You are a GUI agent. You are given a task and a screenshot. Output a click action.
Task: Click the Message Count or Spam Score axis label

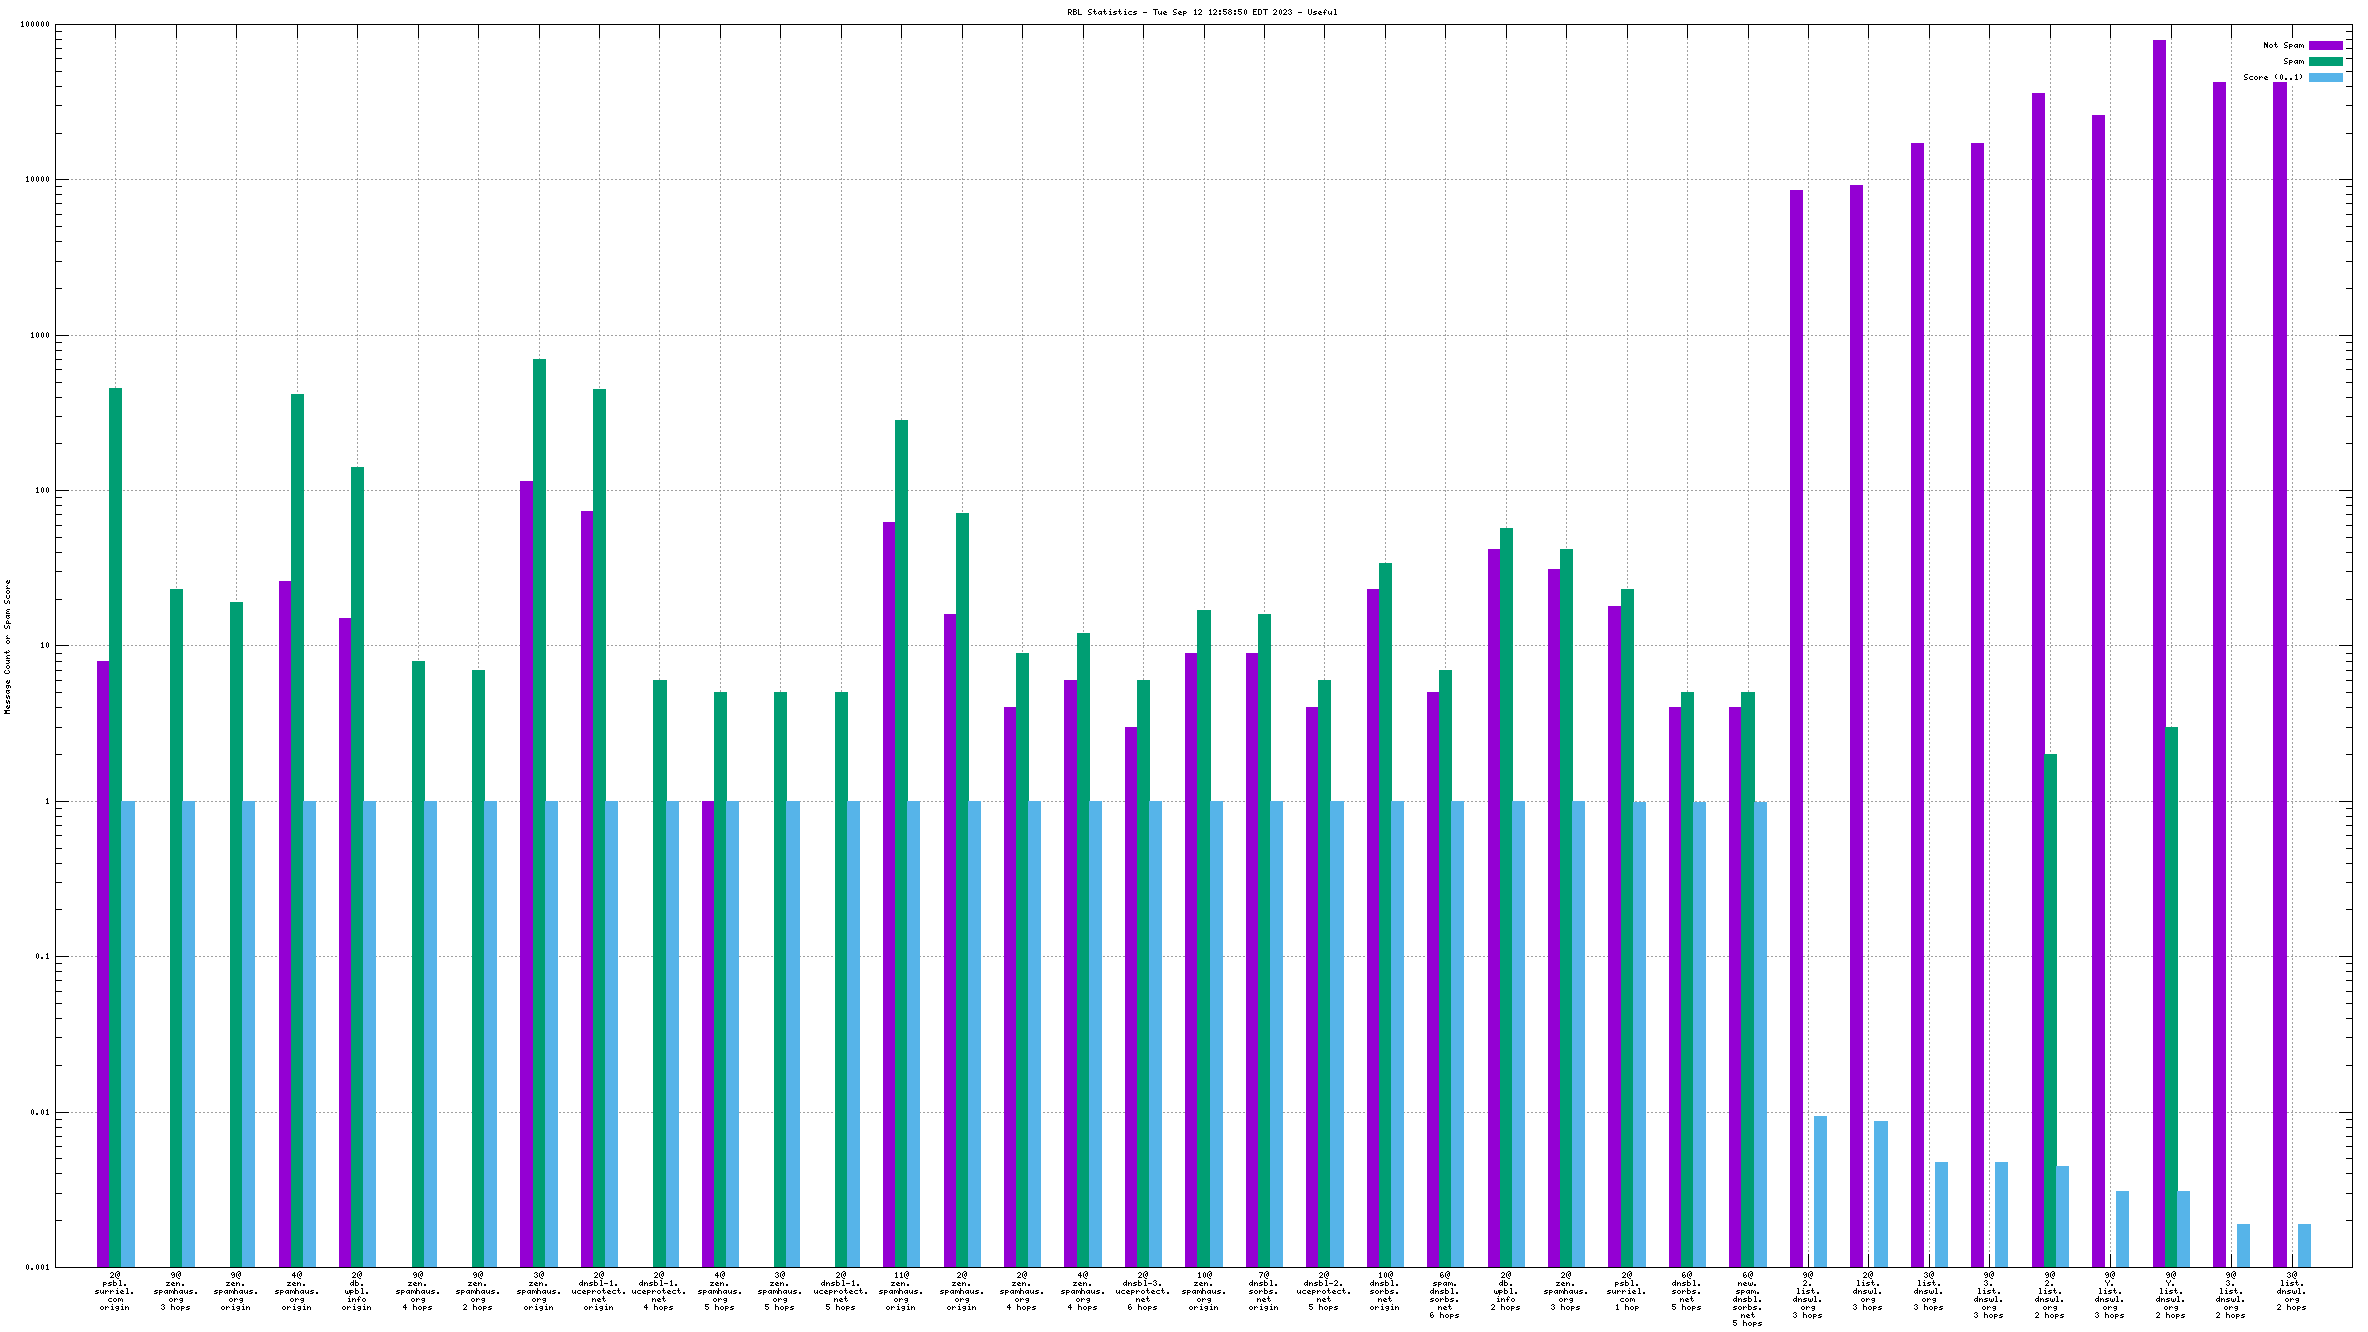click(x=7, y=646)
